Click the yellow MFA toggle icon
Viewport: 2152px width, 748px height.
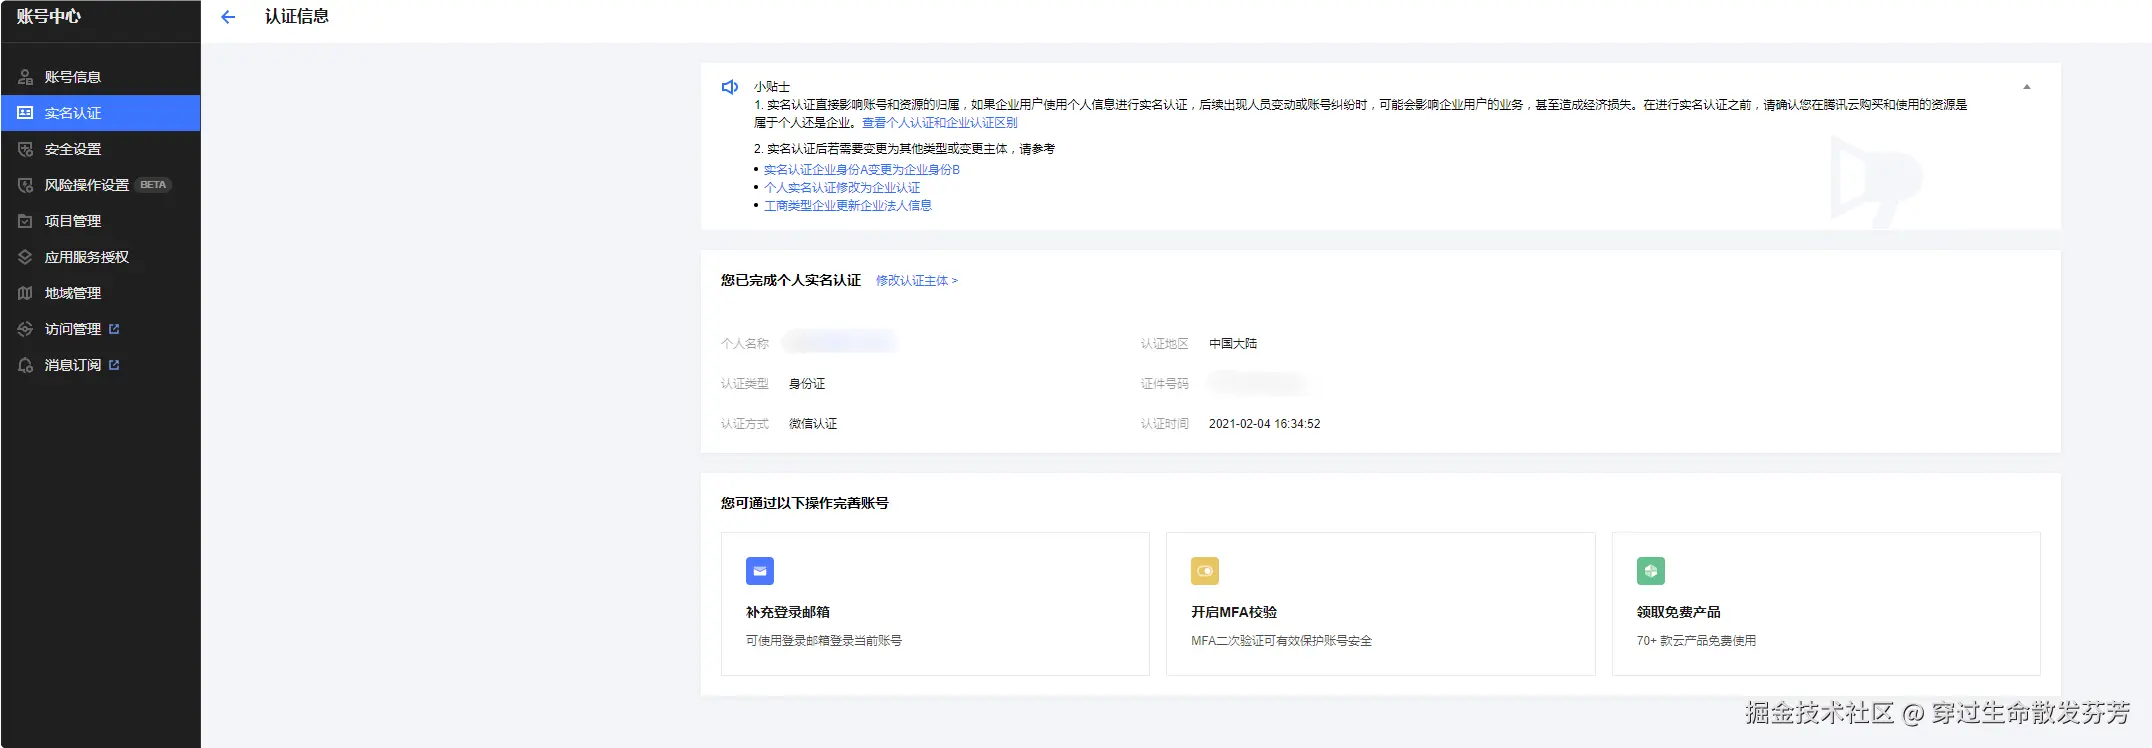pos(1205,571)
